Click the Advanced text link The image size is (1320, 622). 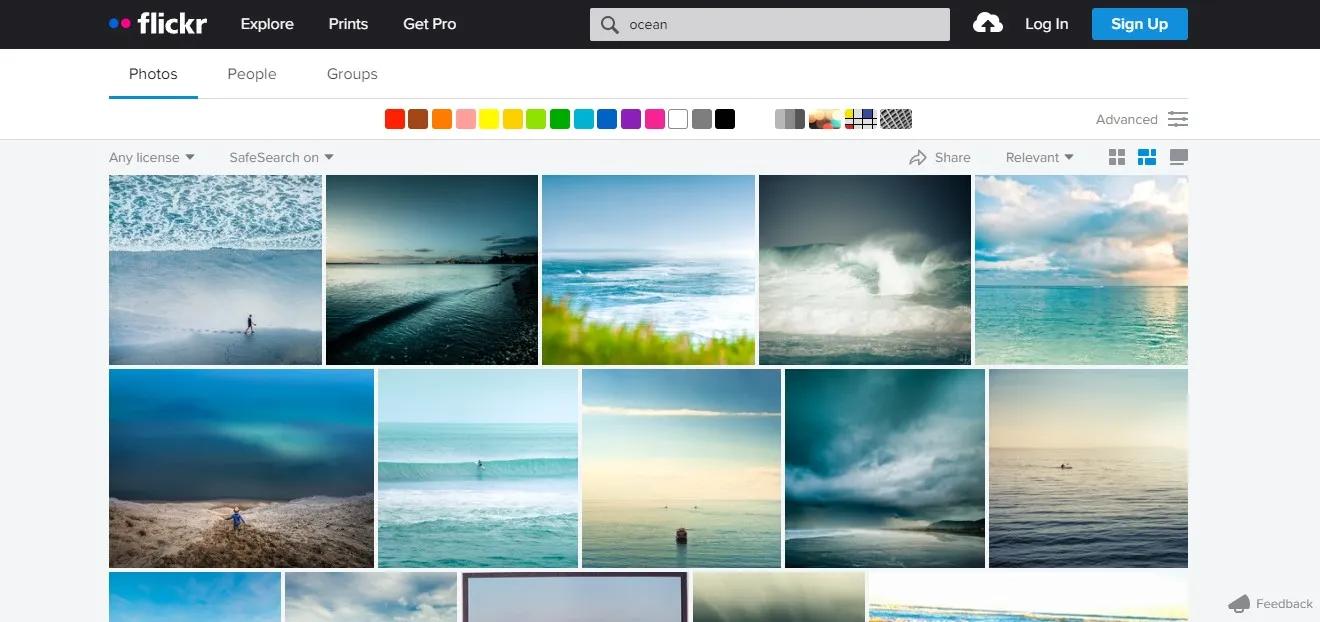(x=1126, y=119)
